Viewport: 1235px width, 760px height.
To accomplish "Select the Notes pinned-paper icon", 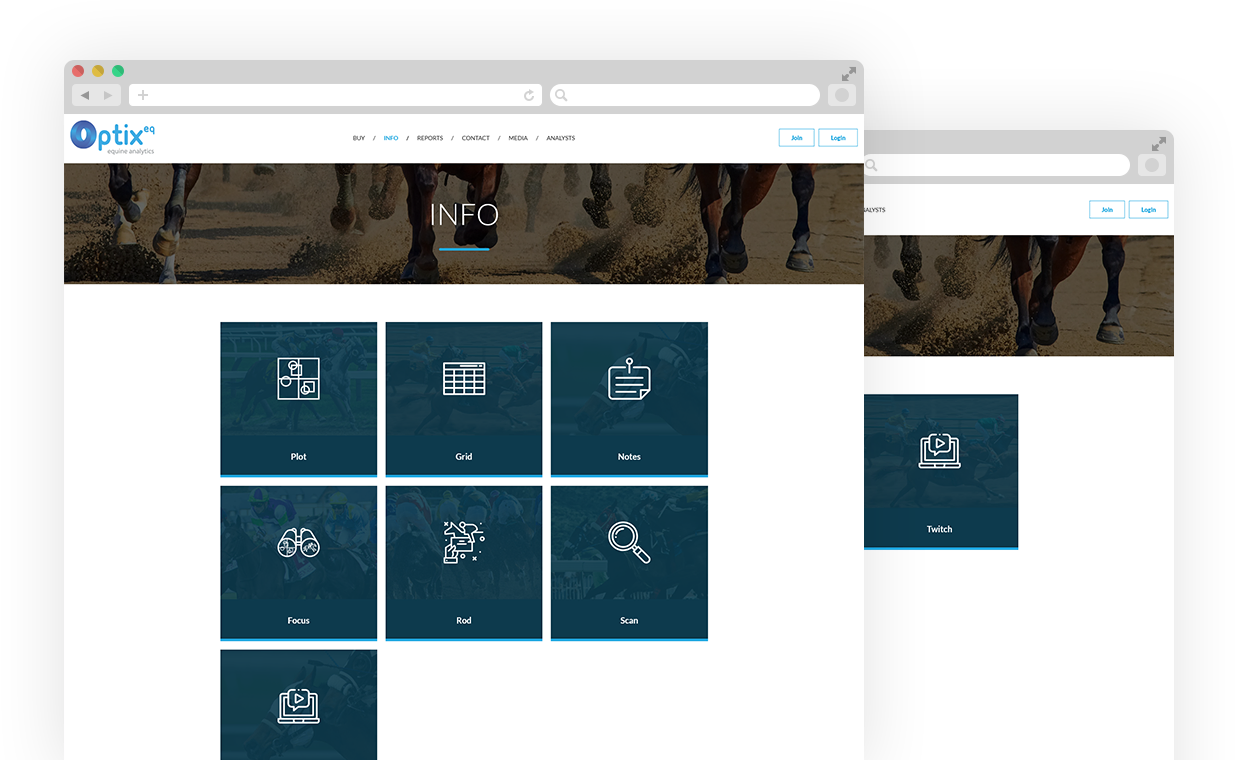I will tap(629, 380).
